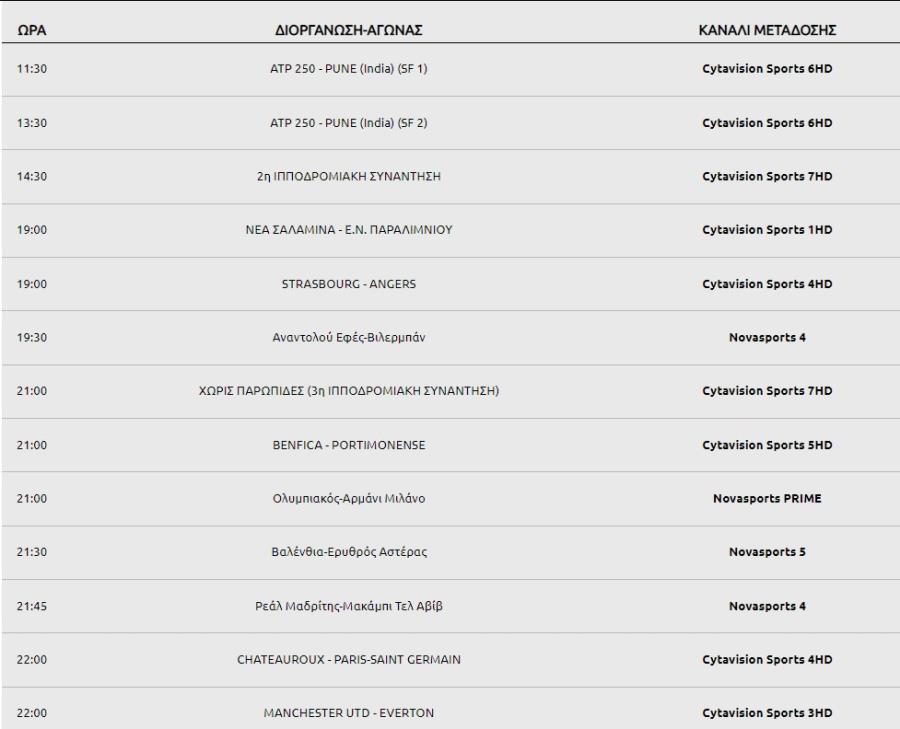Click the ΩΡΑ column header
Image resolution: width=900 pixels, height=729 pixels.
32,30
